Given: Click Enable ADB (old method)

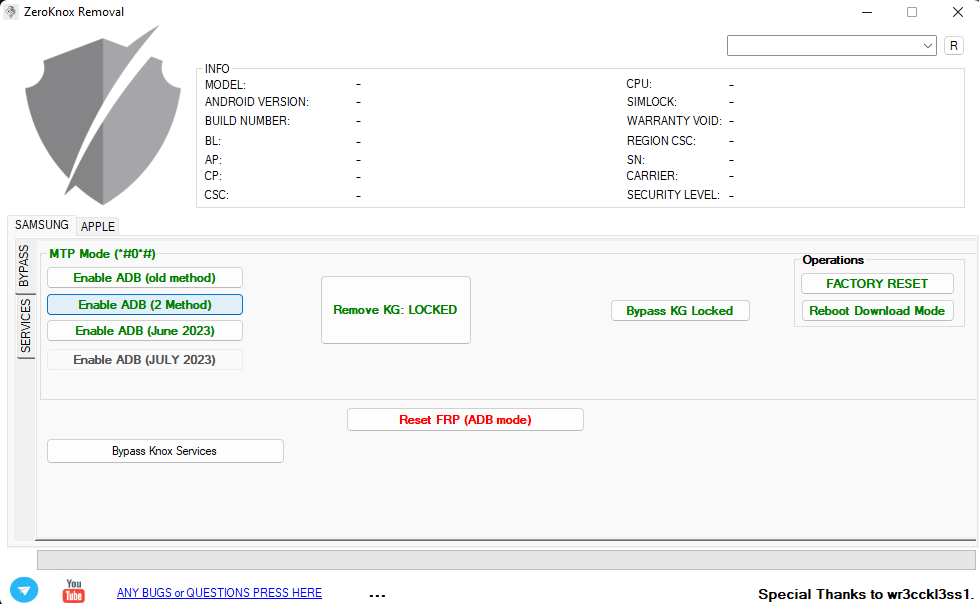Looking at the screenshot, I should click(x=145, y=278).
